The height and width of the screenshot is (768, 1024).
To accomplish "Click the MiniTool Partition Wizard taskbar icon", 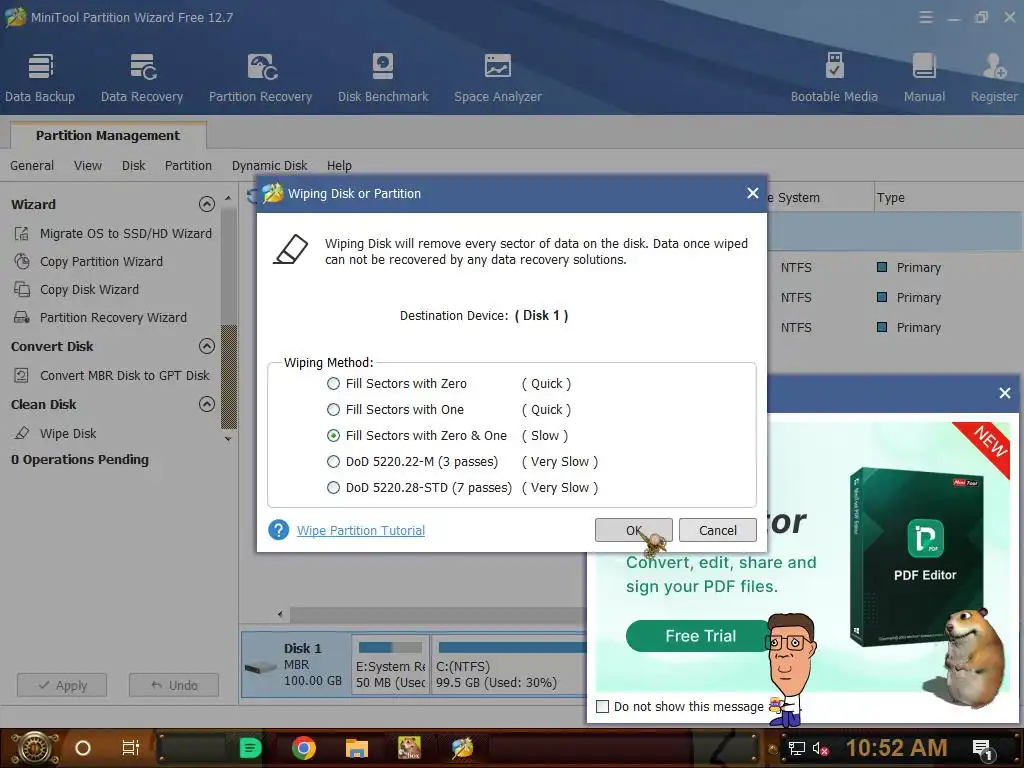I will click(462, 748).
